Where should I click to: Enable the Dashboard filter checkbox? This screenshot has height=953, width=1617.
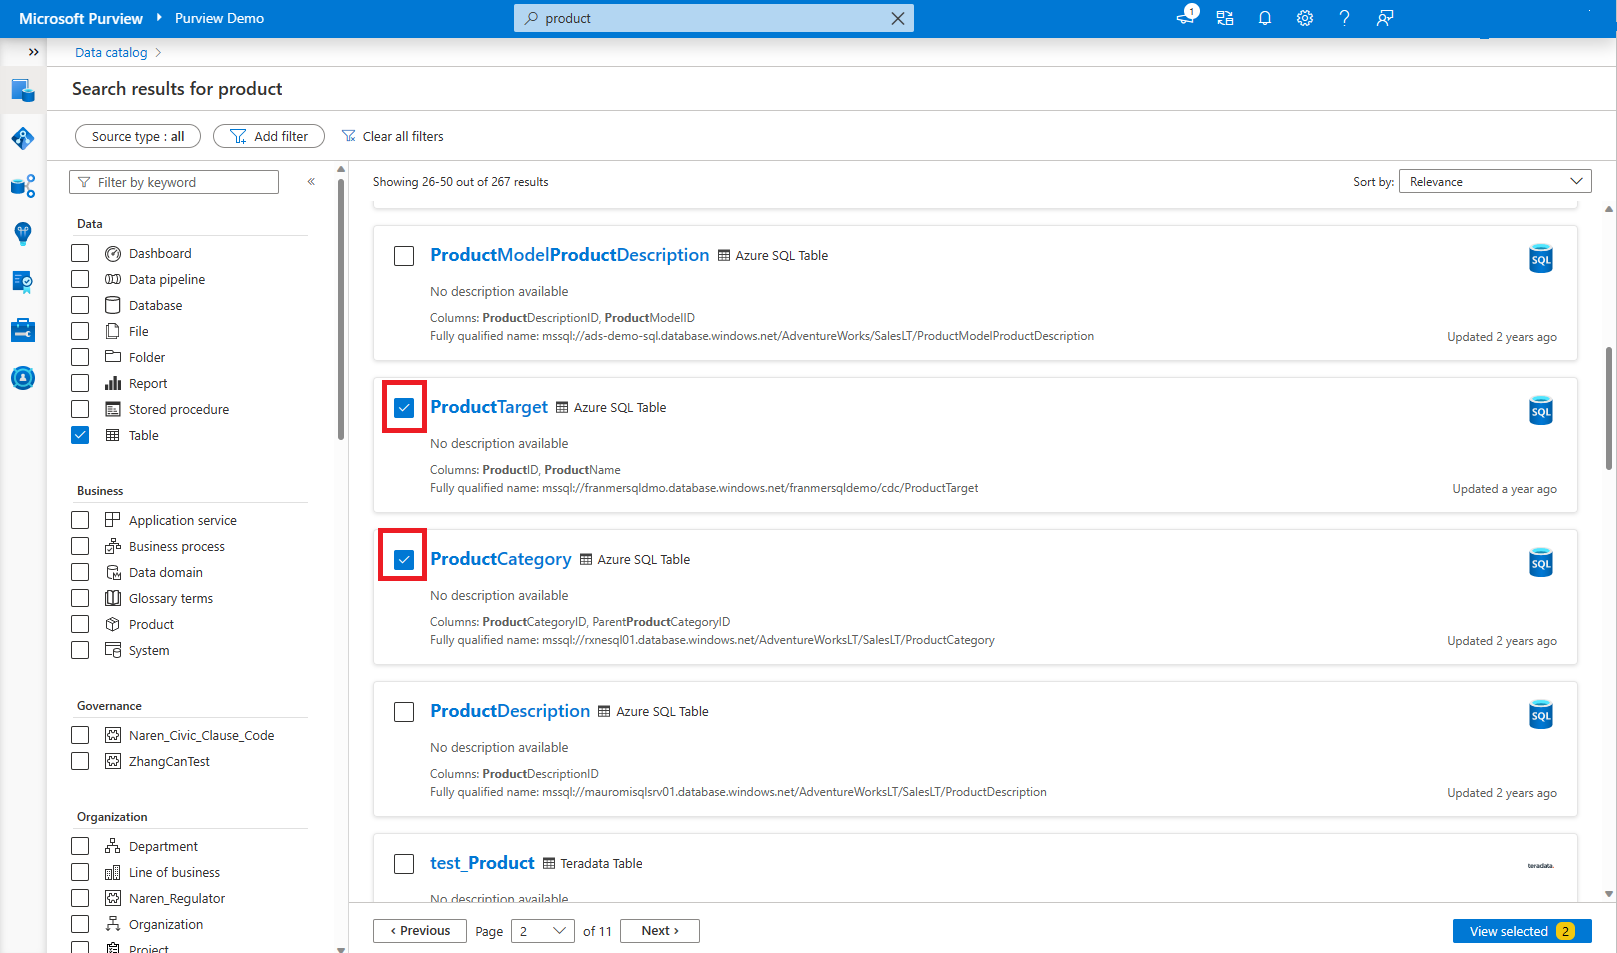tap(80, 253)
